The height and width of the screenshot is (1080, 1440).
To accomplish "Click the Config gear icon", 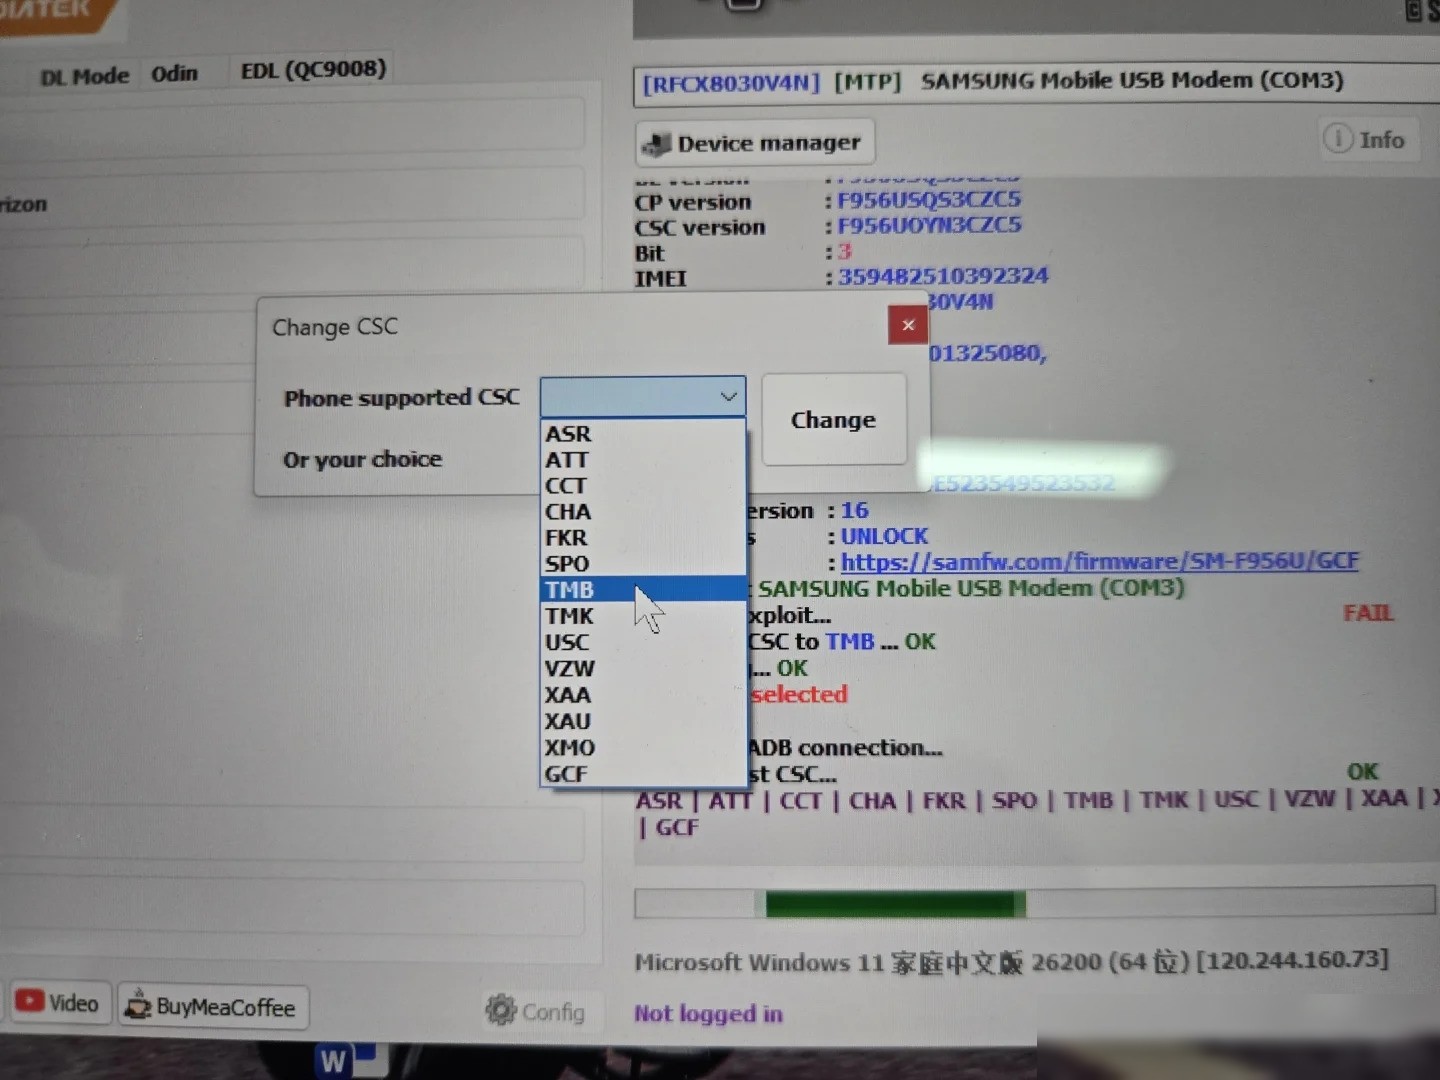I will point(500,1011).
